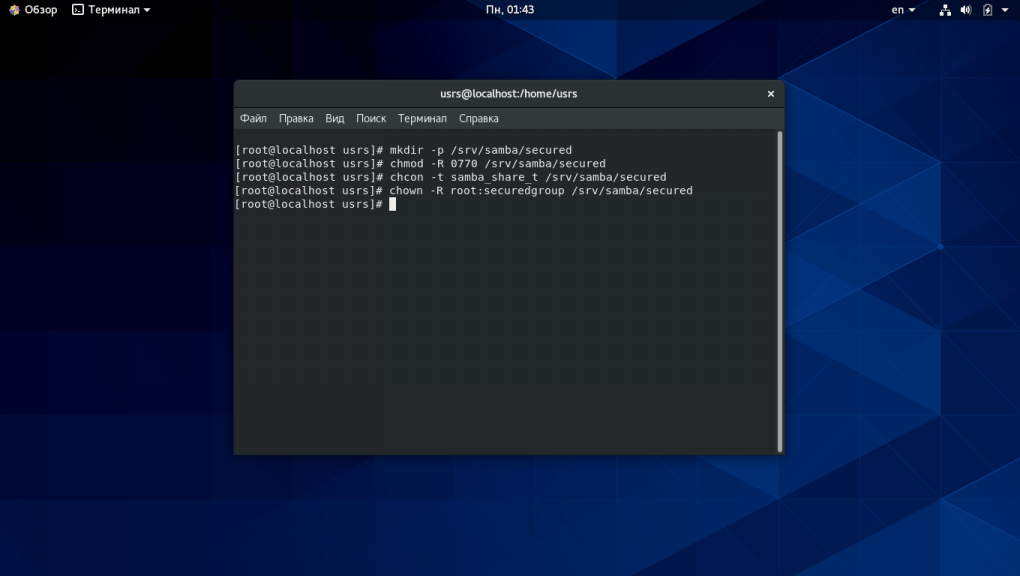Open the Поиск menu
The height and width of the screenshot is (576, 1020).
[371, 118]
